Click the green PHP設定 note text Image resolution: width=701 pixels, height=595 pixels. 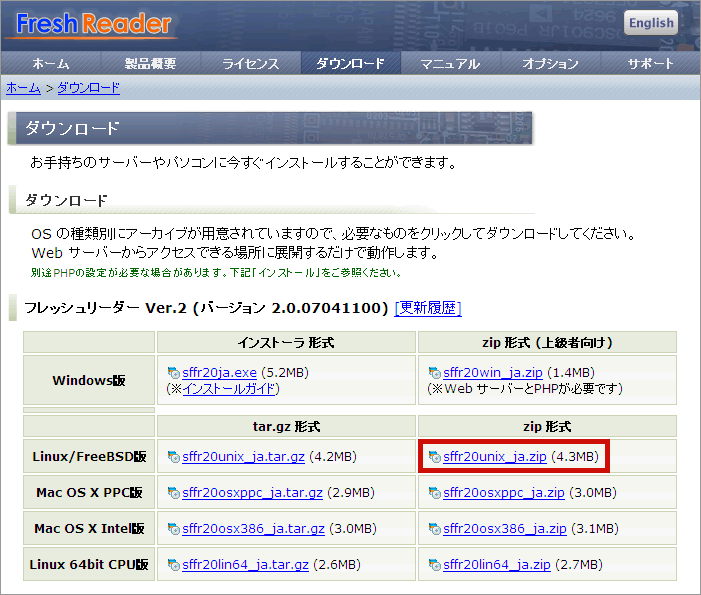click(216, 273)
